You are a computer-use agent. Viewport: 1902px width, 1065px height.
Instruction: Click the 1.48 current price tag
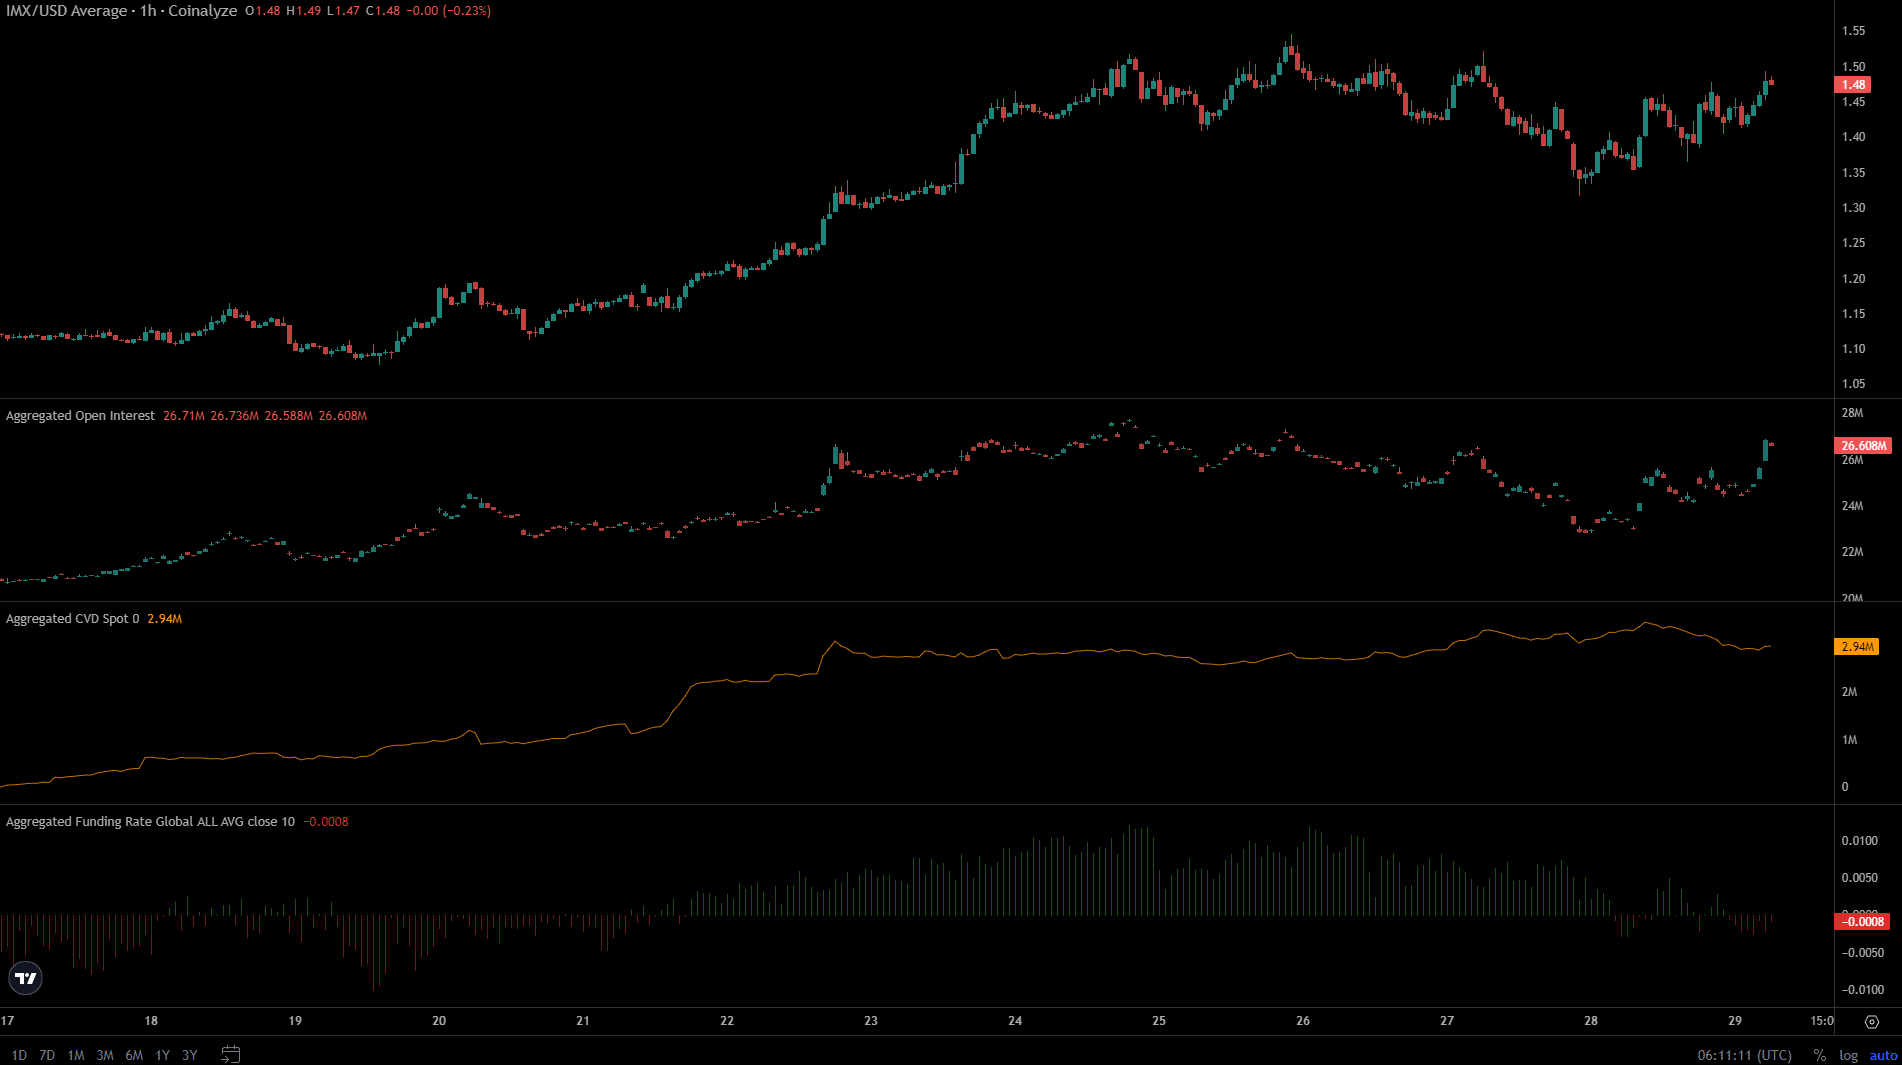pos(1853,85)
